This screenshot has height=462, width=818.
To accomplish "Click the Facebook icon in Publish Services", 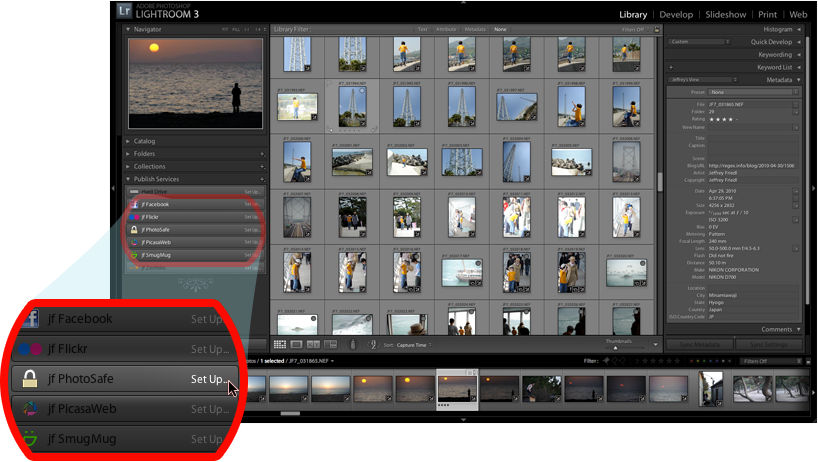I will pos(134,204).
